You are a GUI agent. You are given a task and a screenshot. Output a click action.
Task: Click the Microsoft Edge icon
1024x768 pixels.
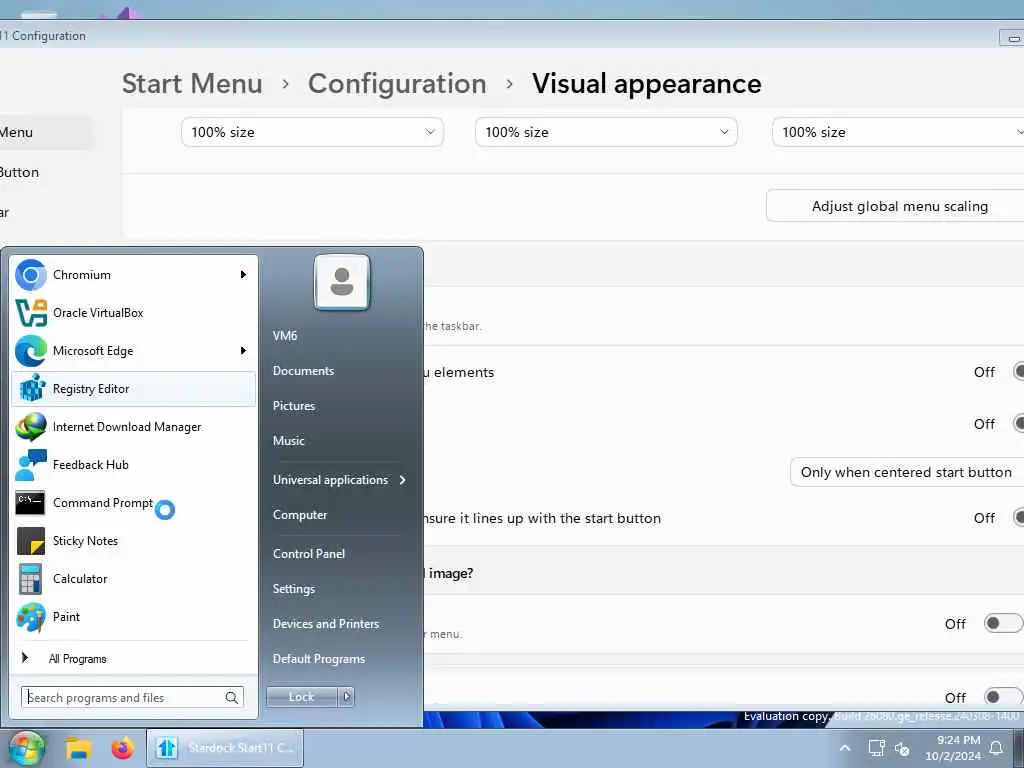point(31,351)
